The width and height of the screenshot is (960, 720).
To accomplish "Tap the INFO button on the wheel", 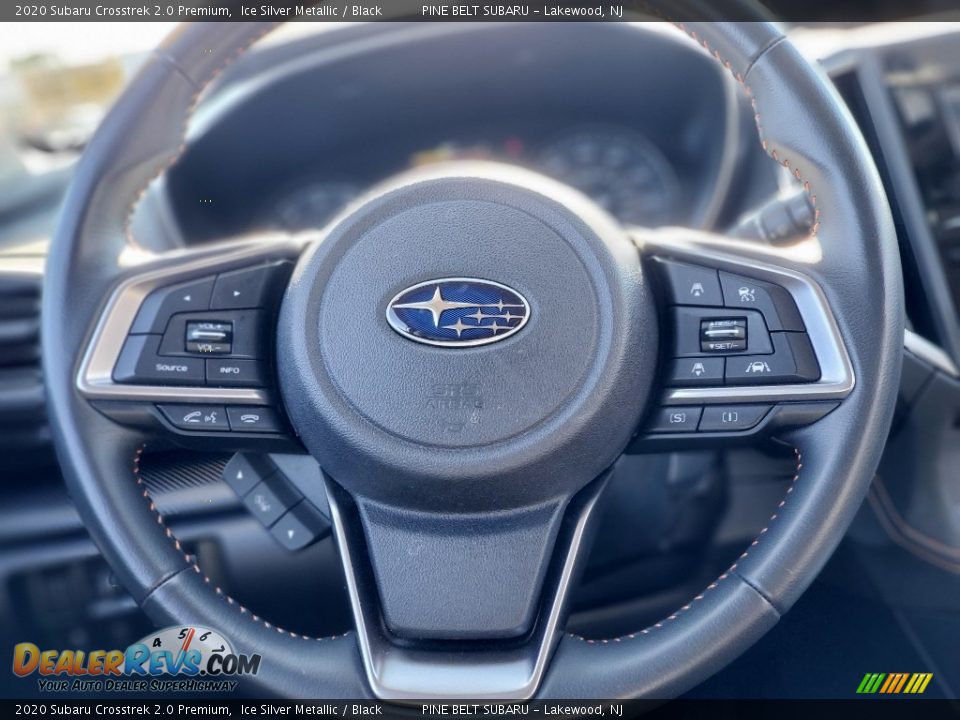I will click(x=231, y=370).
